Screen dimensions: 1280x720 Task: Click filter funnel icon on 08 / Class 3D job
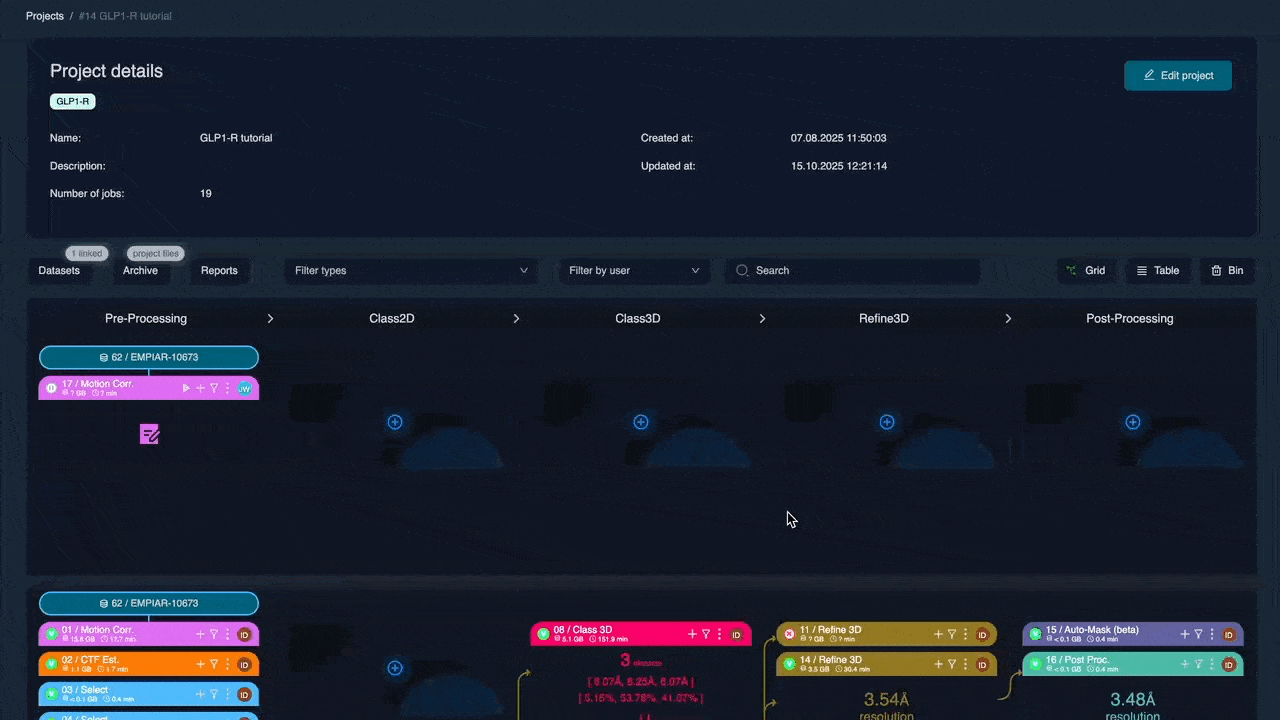tap(706, 634)
